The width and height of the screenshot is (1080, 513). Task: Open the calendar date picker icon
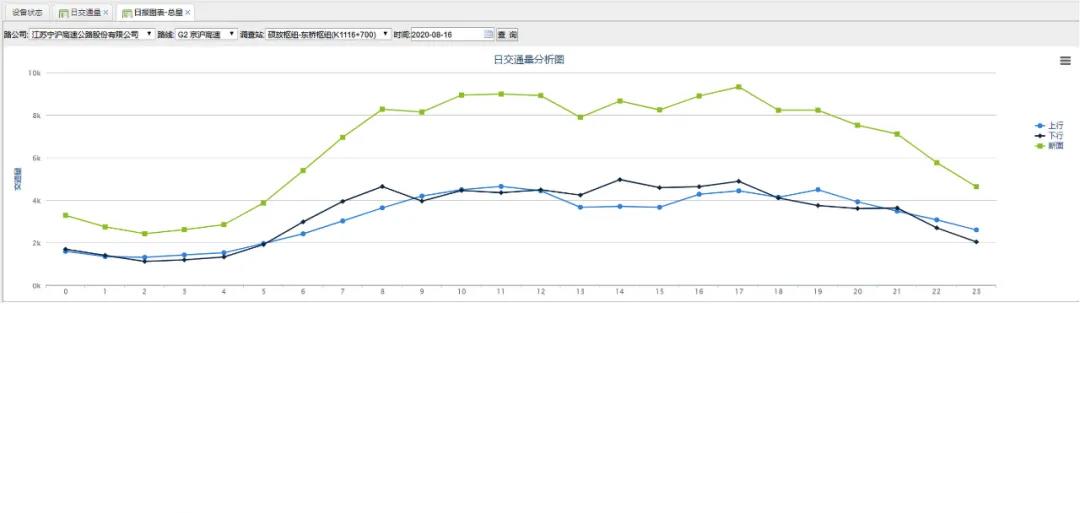488,34
